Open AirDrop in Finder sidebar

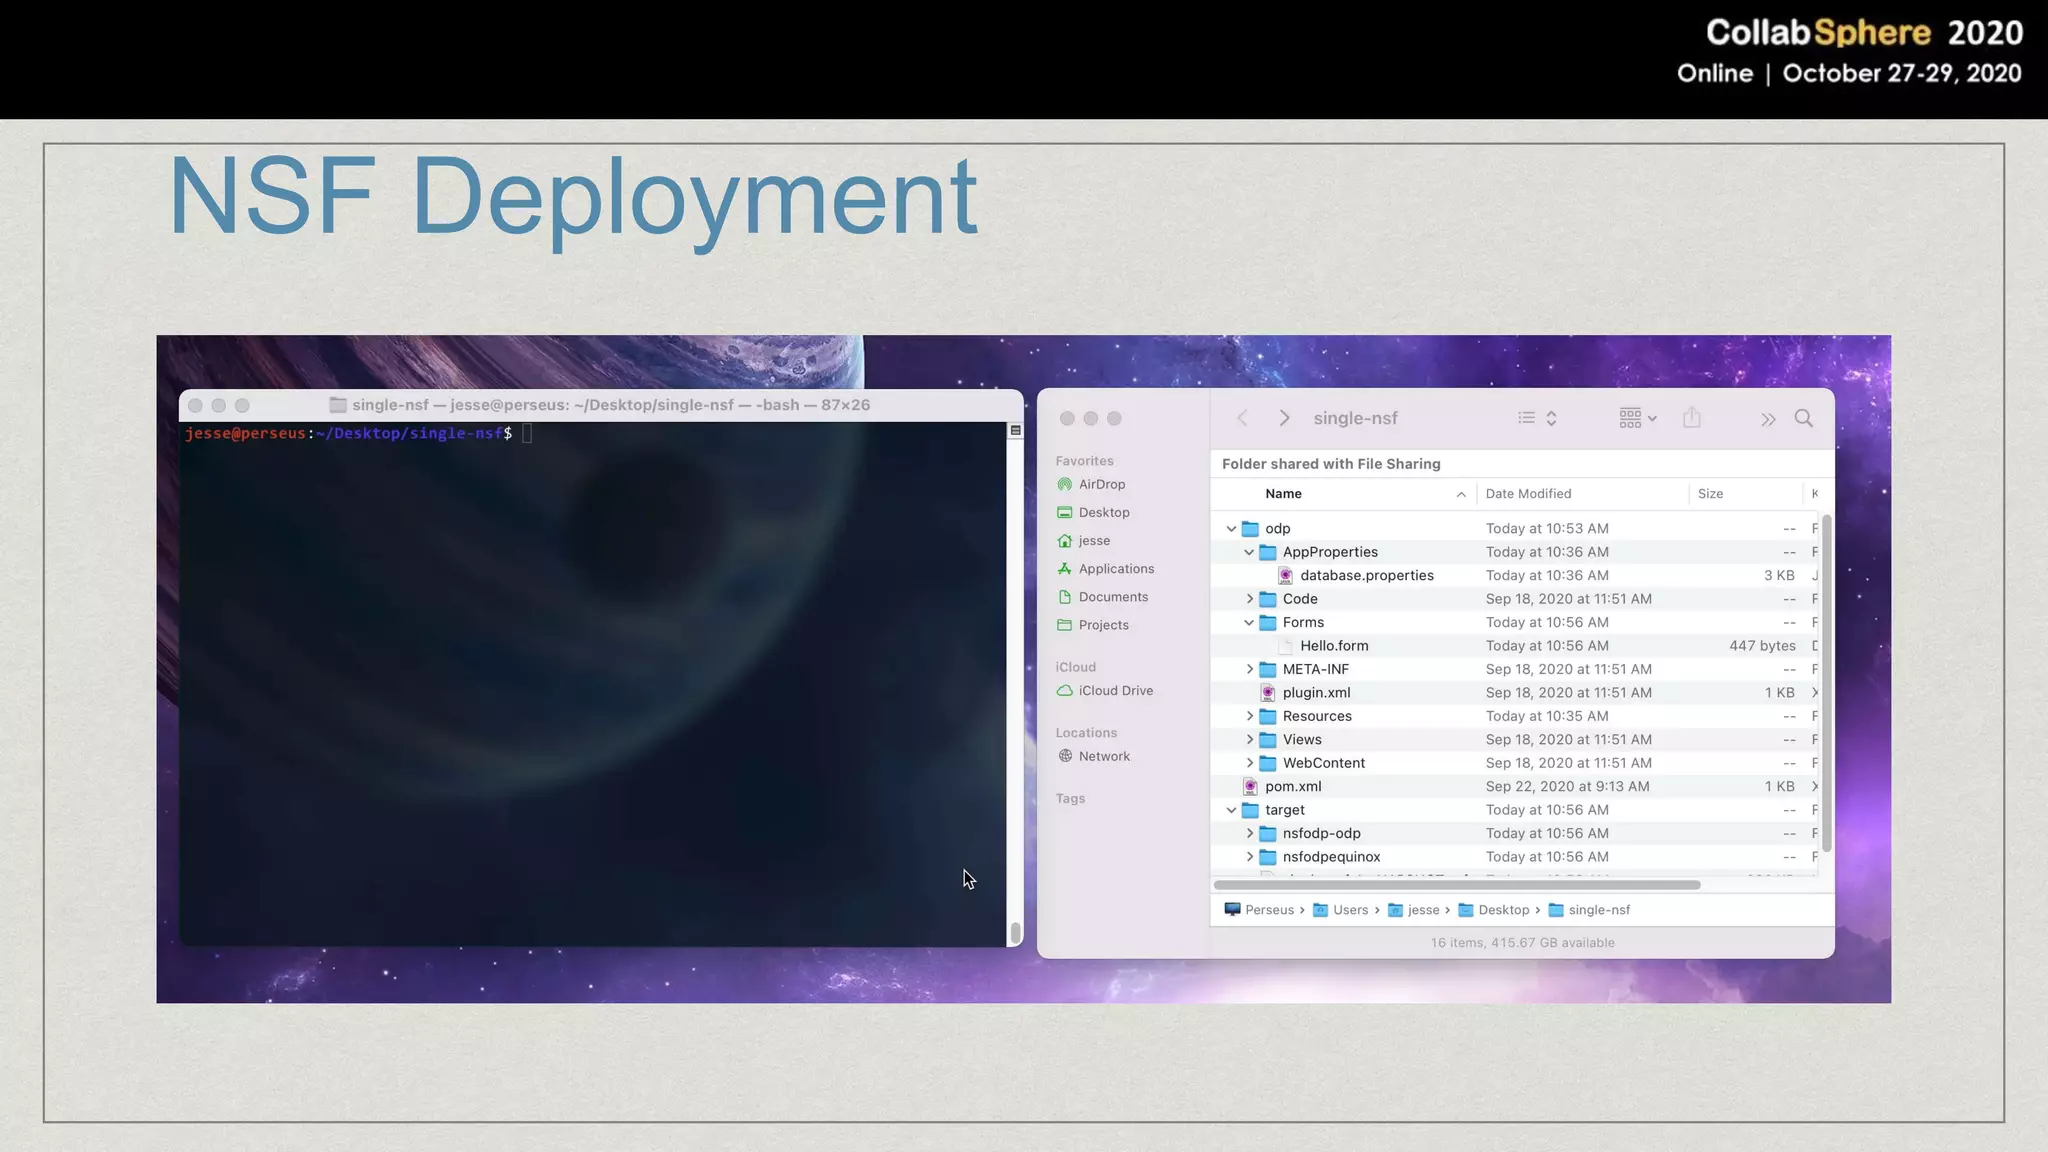(x=1091, y=484)
